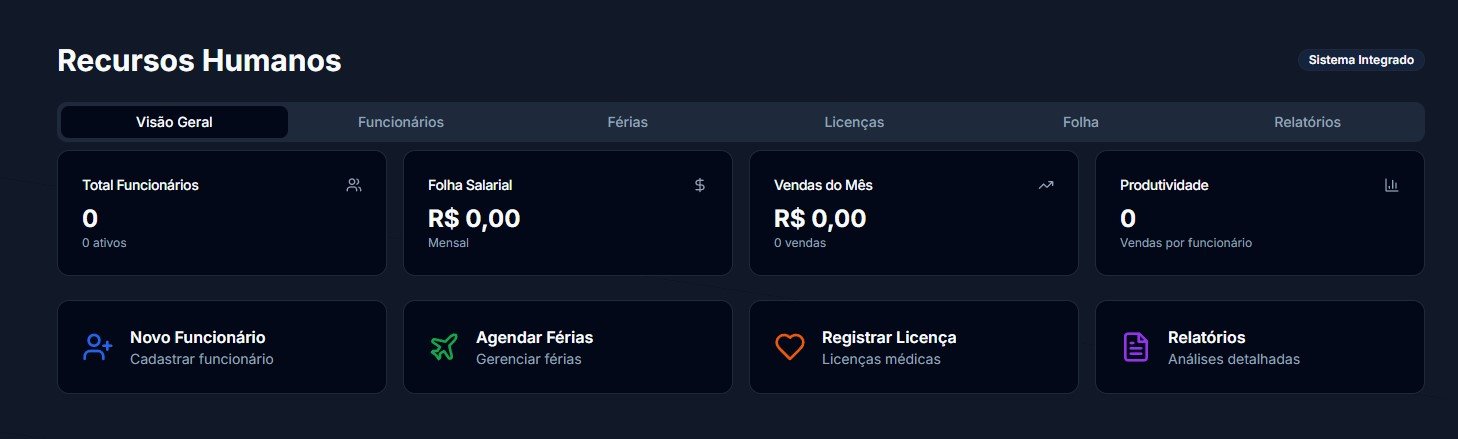
Task: Select the Visão Geral tab
Action: [174, 122]
